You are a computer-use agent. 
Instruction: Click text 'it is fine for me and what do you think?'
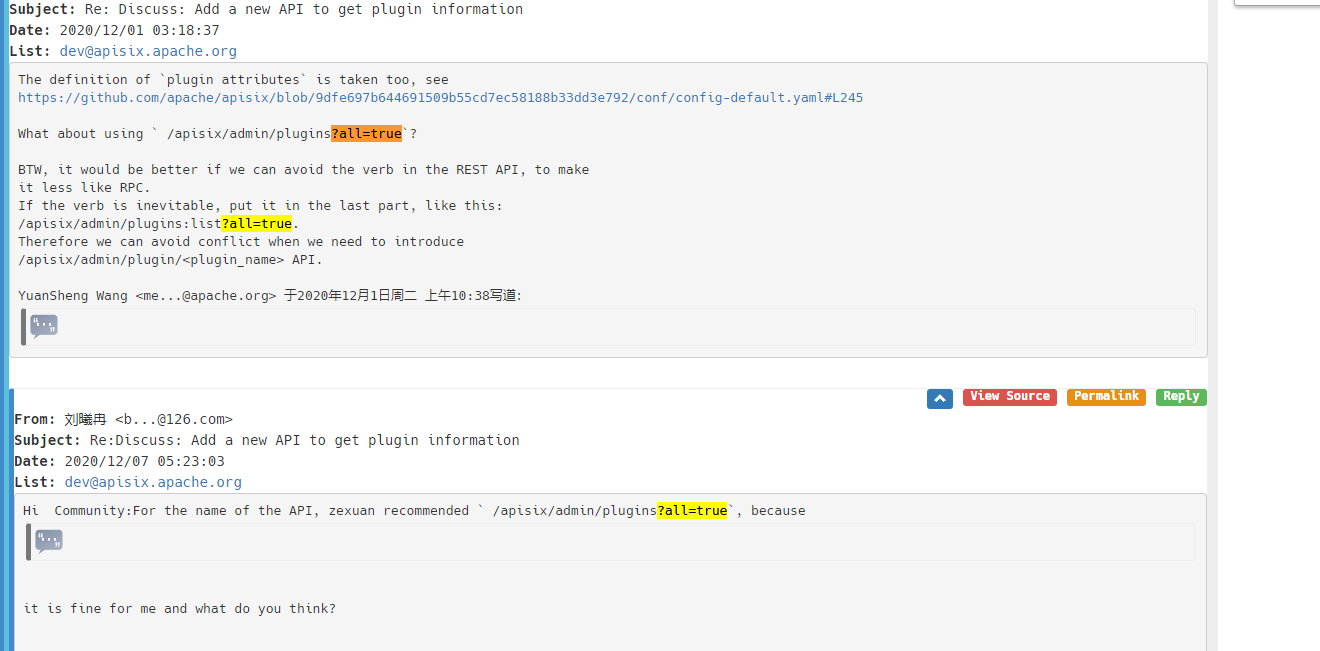coord(180,608)
